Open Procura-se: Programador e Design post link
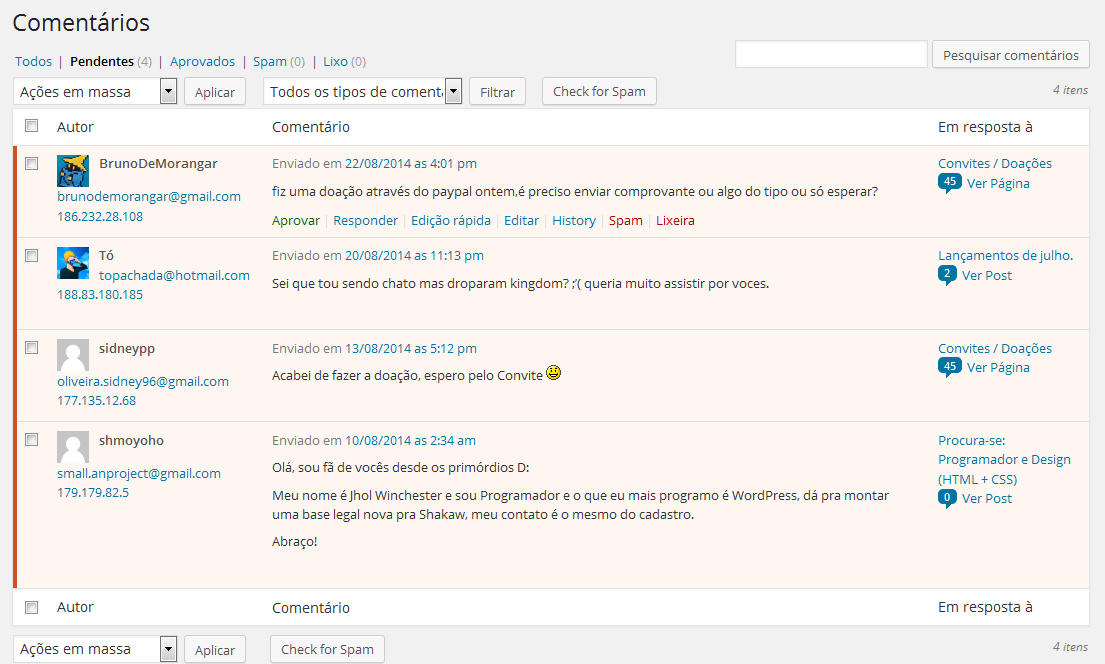Image resolution: width=1105 pixels, height=664 pixels. (x=1004, y=460)
